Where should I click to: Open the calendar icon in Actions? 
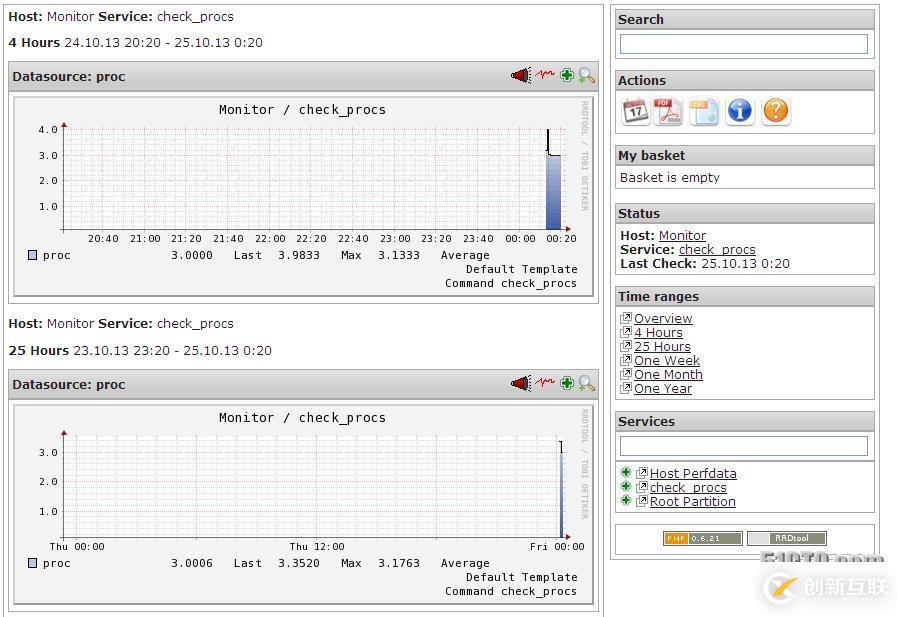[635, 111]
